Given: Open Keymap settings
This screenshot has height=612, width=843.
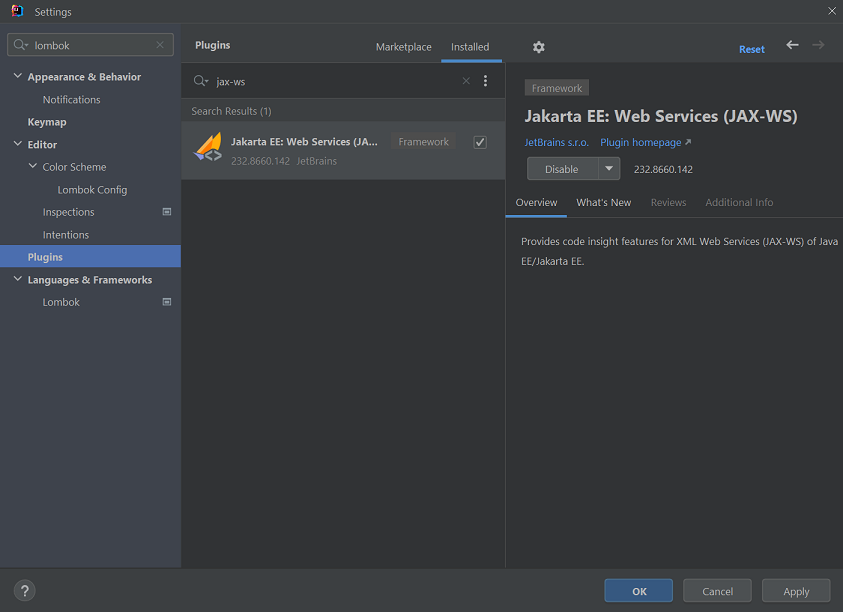Looking at the screenshot, I should click(47, 122).
